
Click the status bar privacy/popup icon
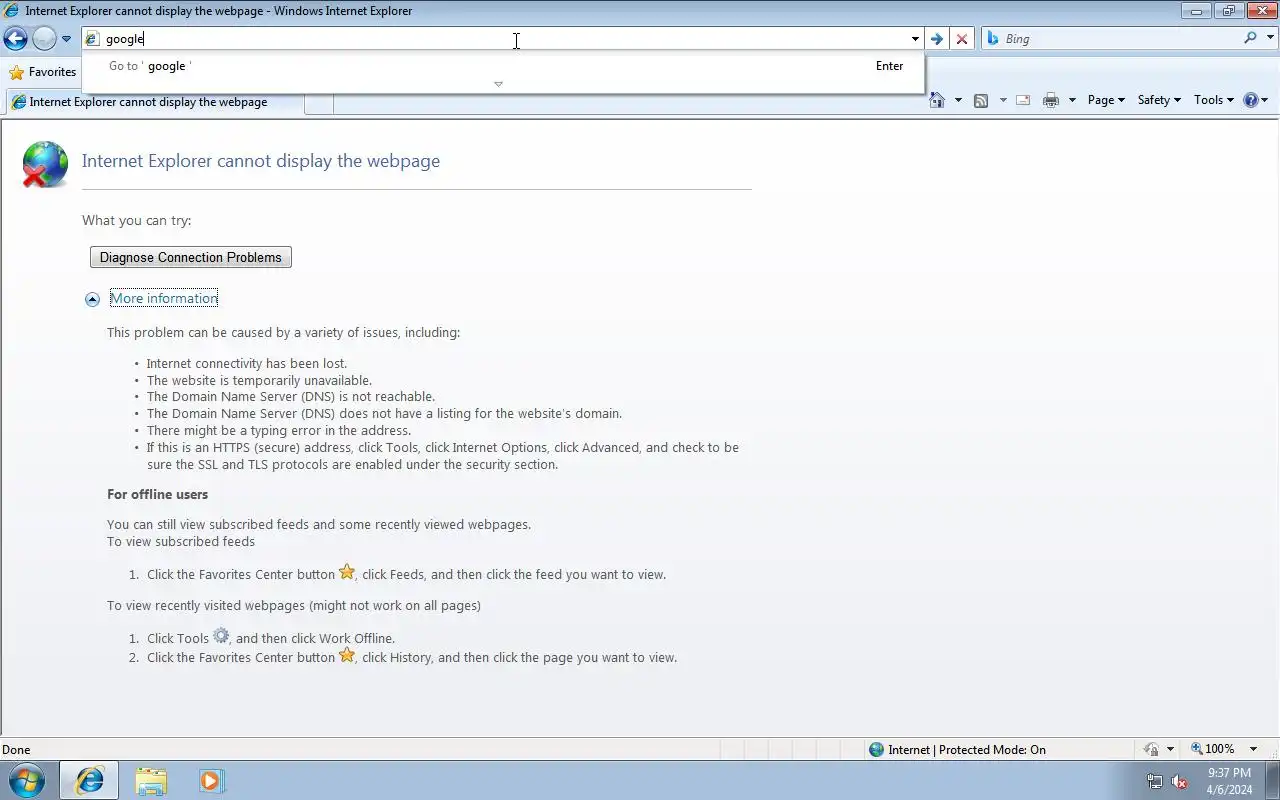[1152, 749]
